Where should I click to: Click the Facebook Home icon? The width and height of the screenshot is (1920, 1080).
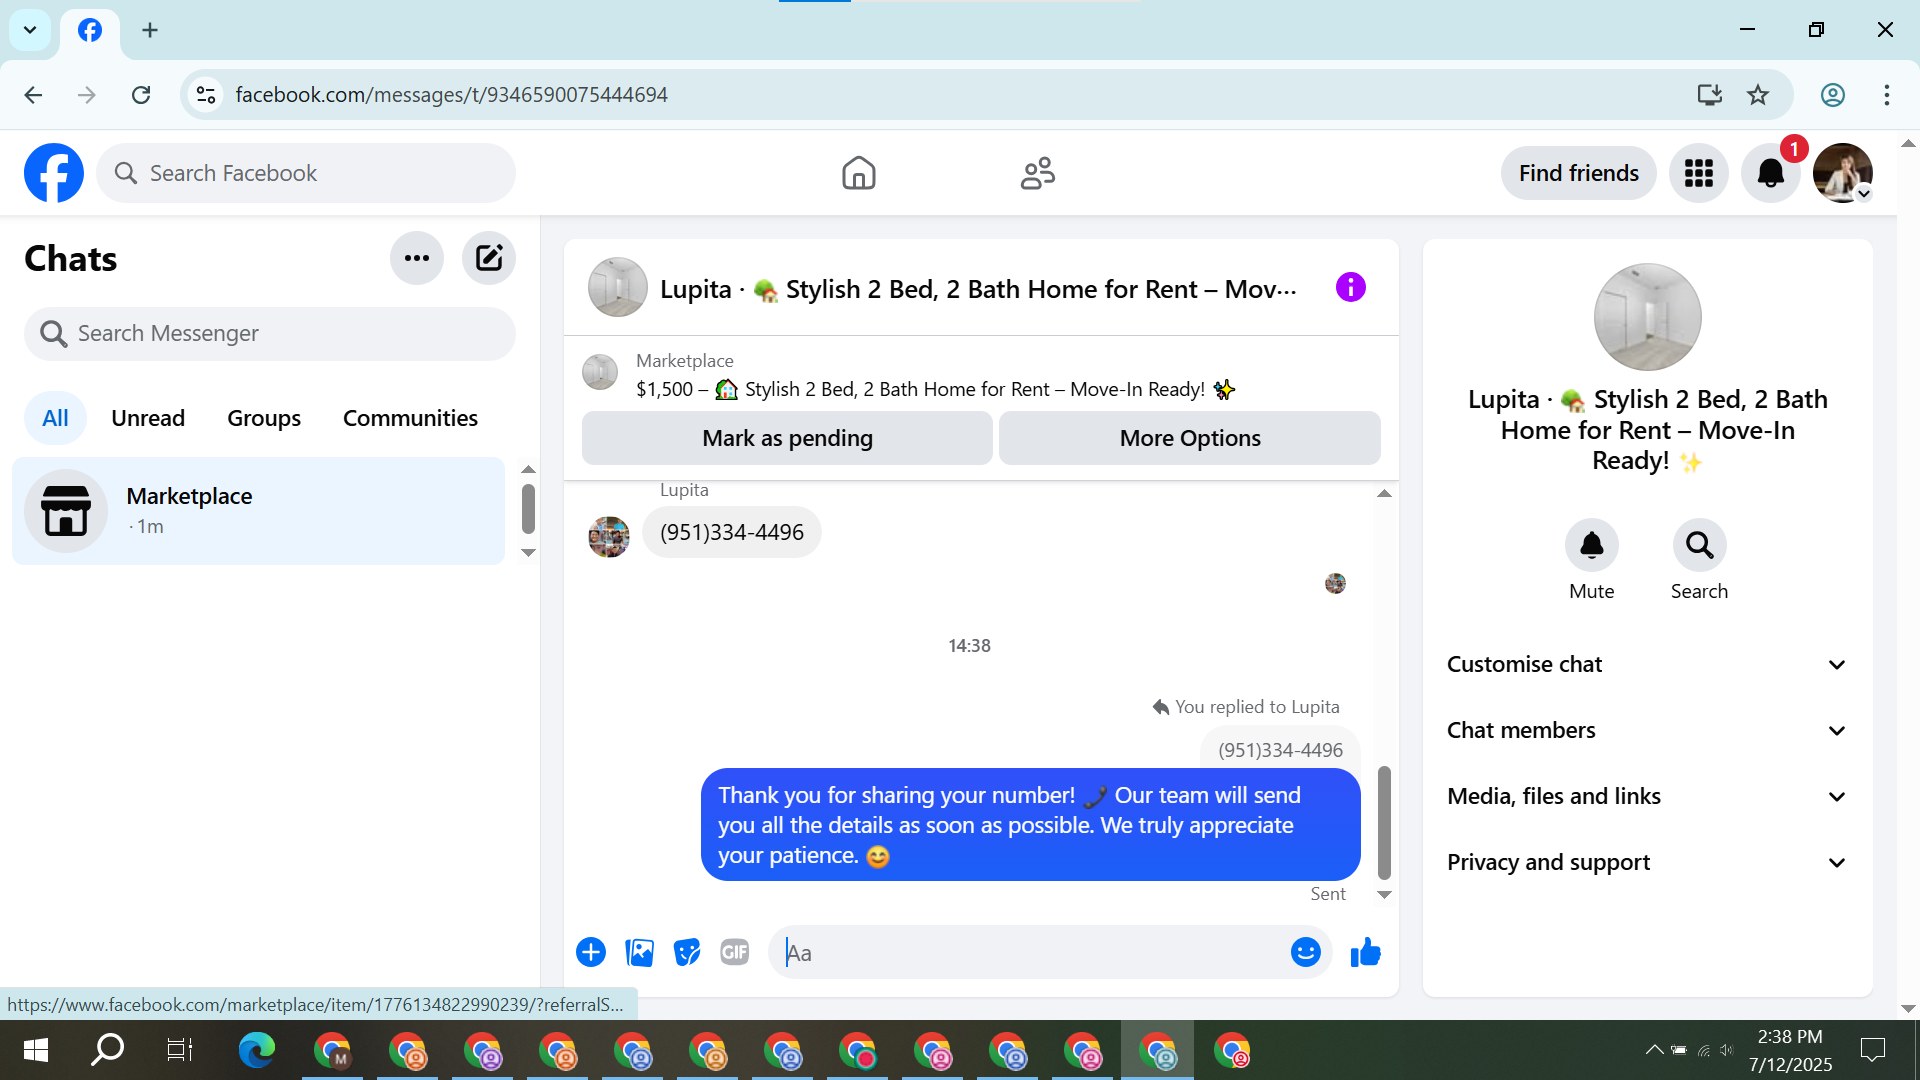(858, 173)
